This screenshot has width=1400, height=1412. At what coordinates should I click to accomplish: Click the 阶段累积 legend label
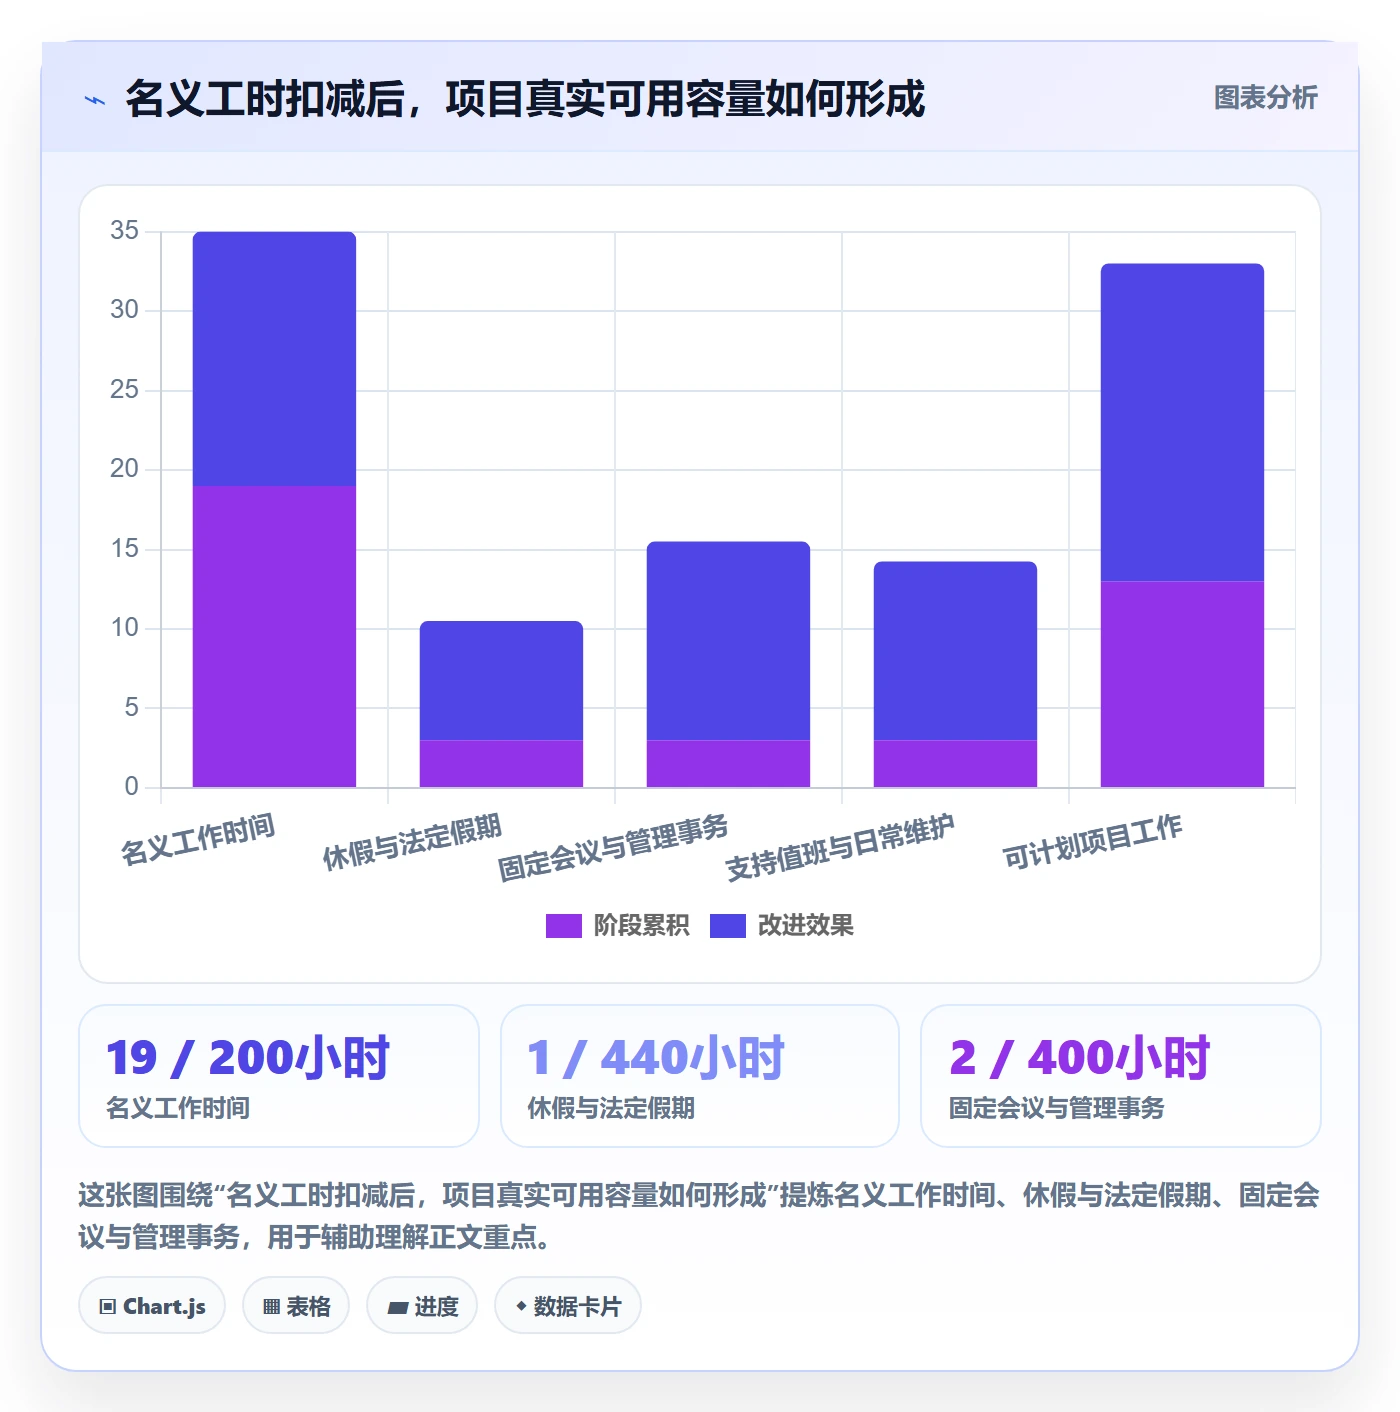pyautogui.click(x=641, y=926)
